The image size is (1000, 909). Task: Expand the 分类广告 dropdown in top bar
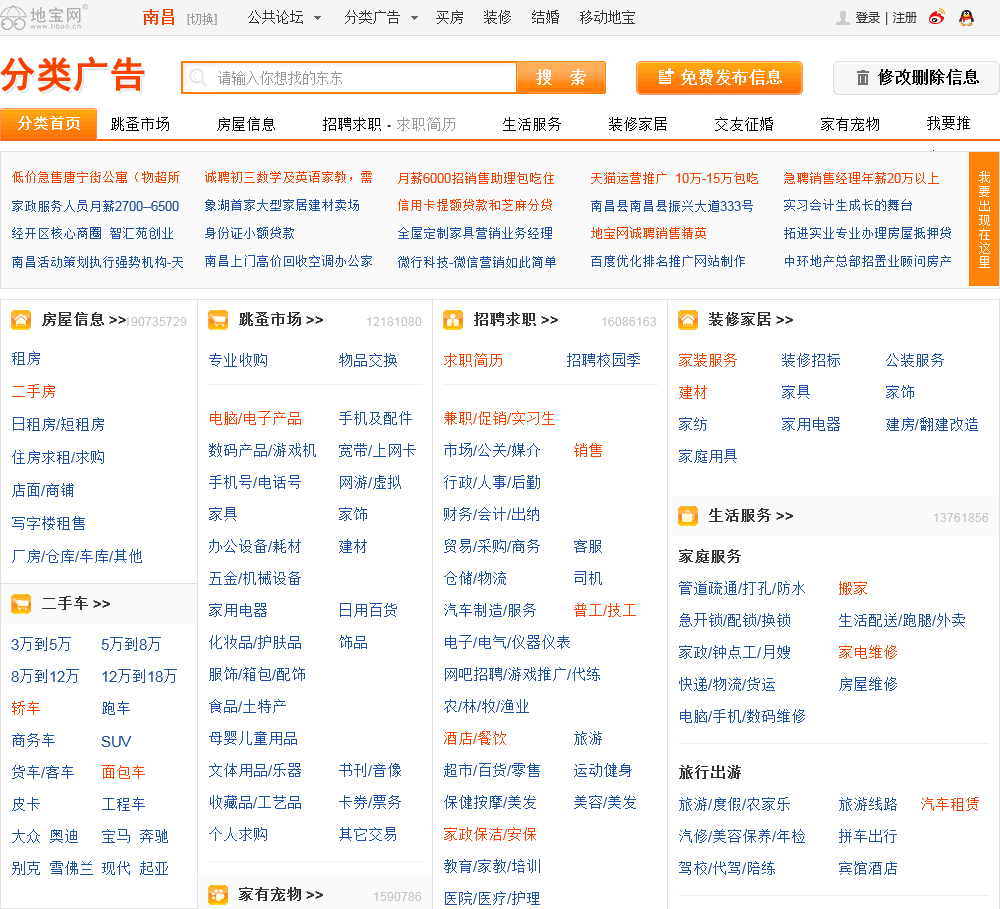pos(381,18)
